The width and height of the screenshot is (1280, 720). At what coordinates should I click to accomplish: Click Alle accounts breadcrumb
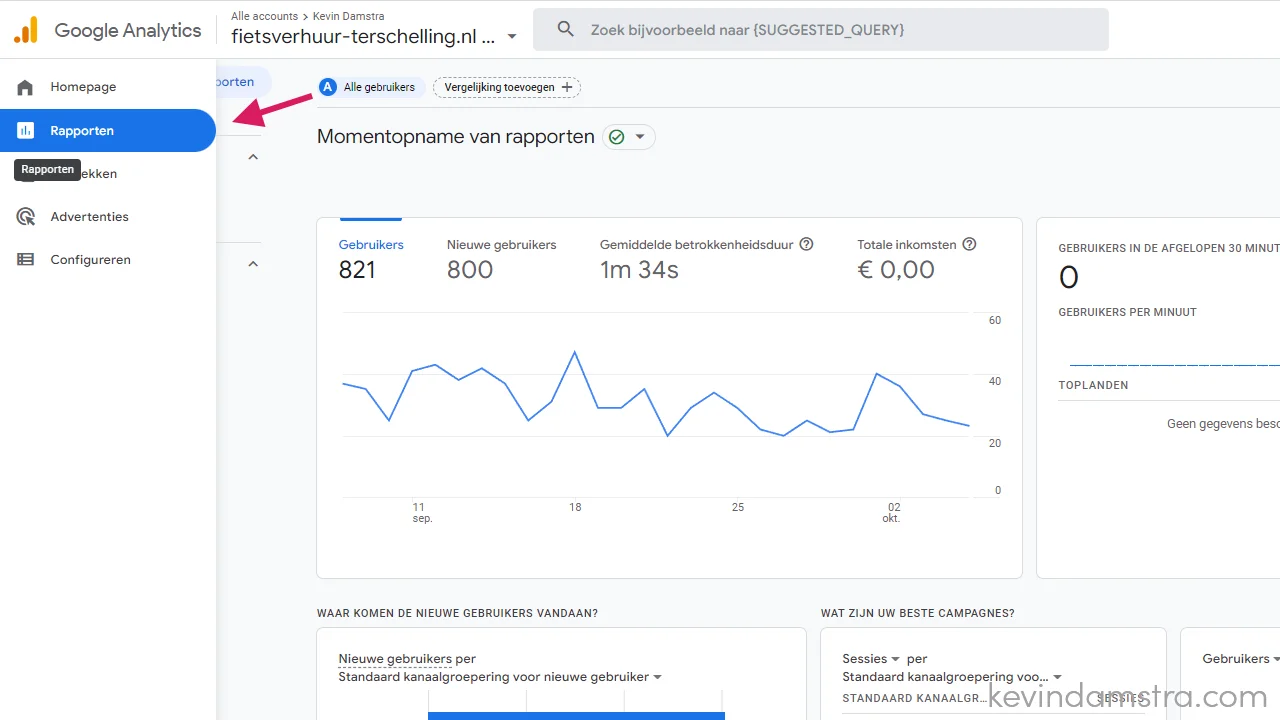point(264,16)
